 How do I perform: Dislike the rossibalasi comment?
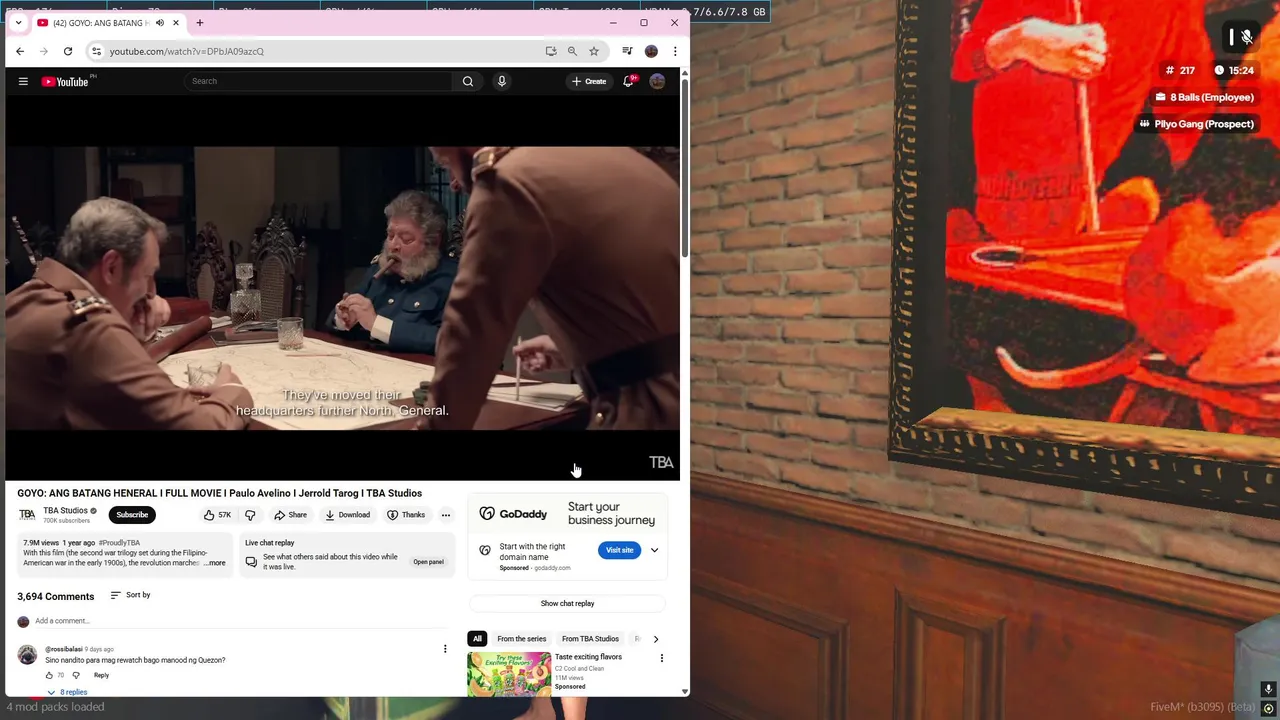click(x=76, y=675)
